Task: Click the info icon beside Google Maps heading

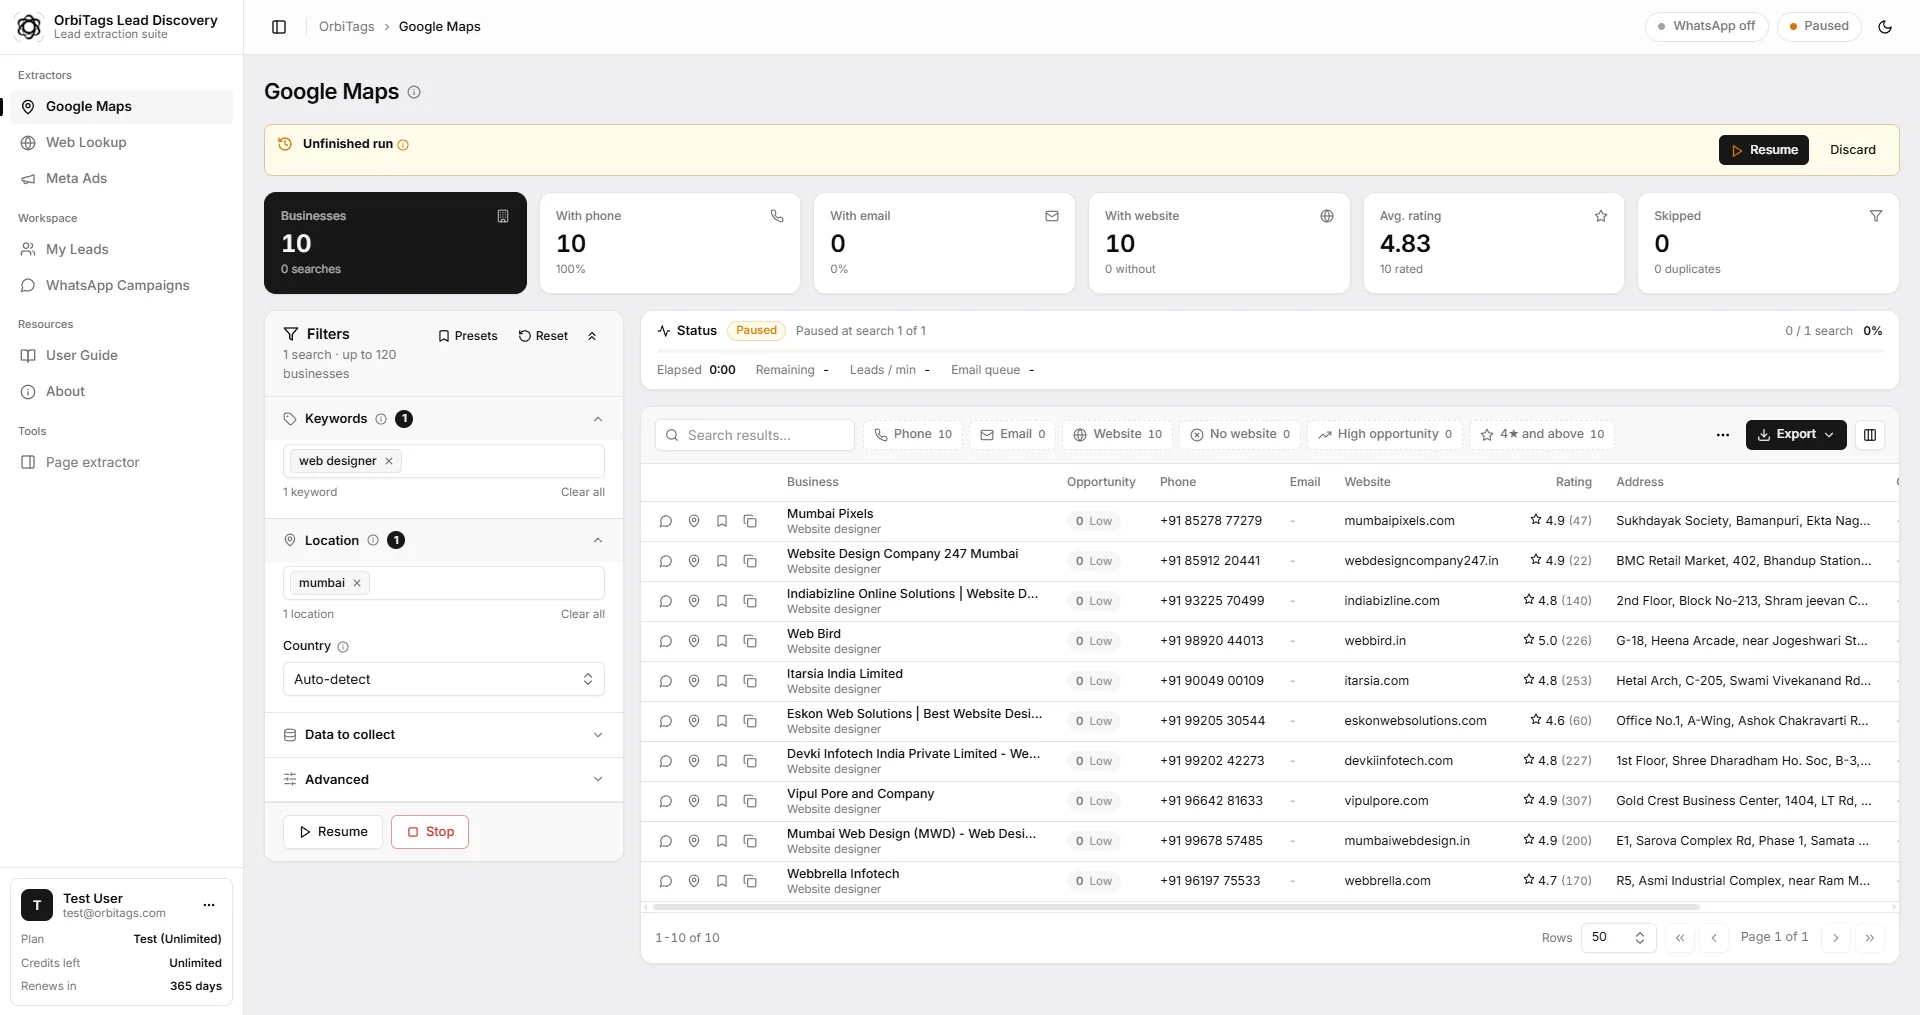Action: [414, 92]
